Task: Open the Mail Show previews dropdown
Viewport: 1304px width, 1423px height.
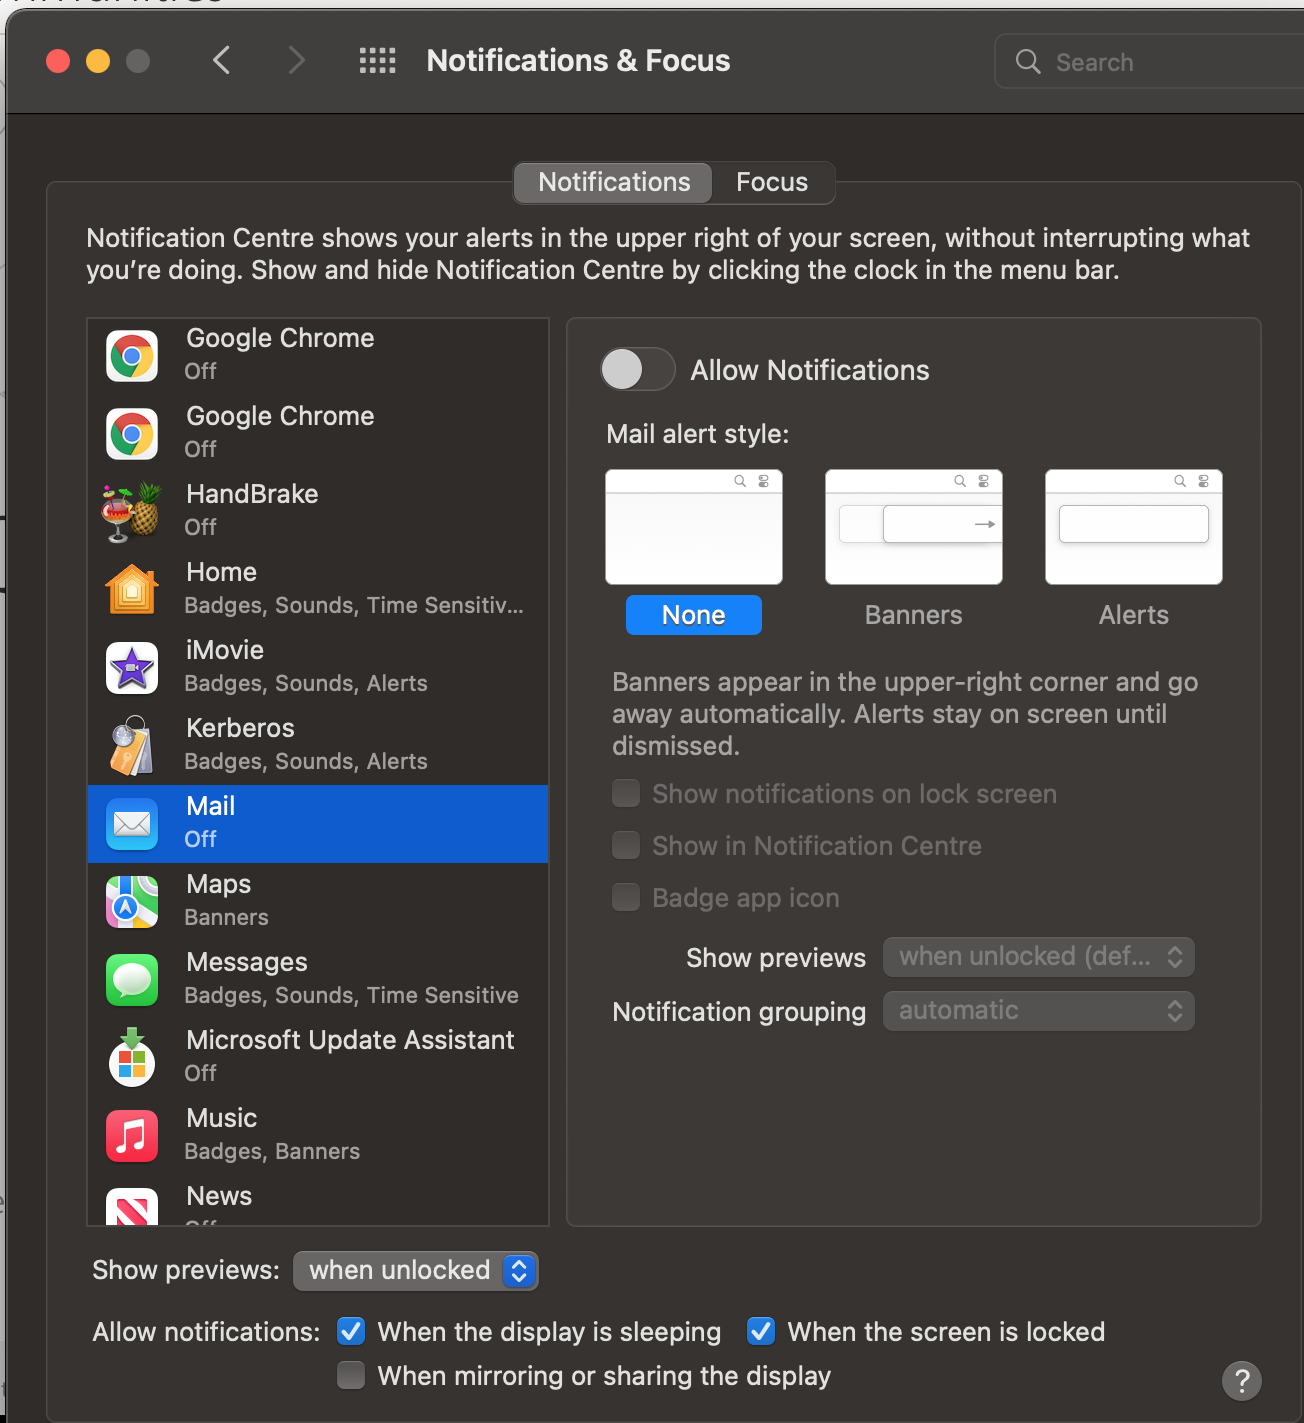Action: click(1039, 957)
